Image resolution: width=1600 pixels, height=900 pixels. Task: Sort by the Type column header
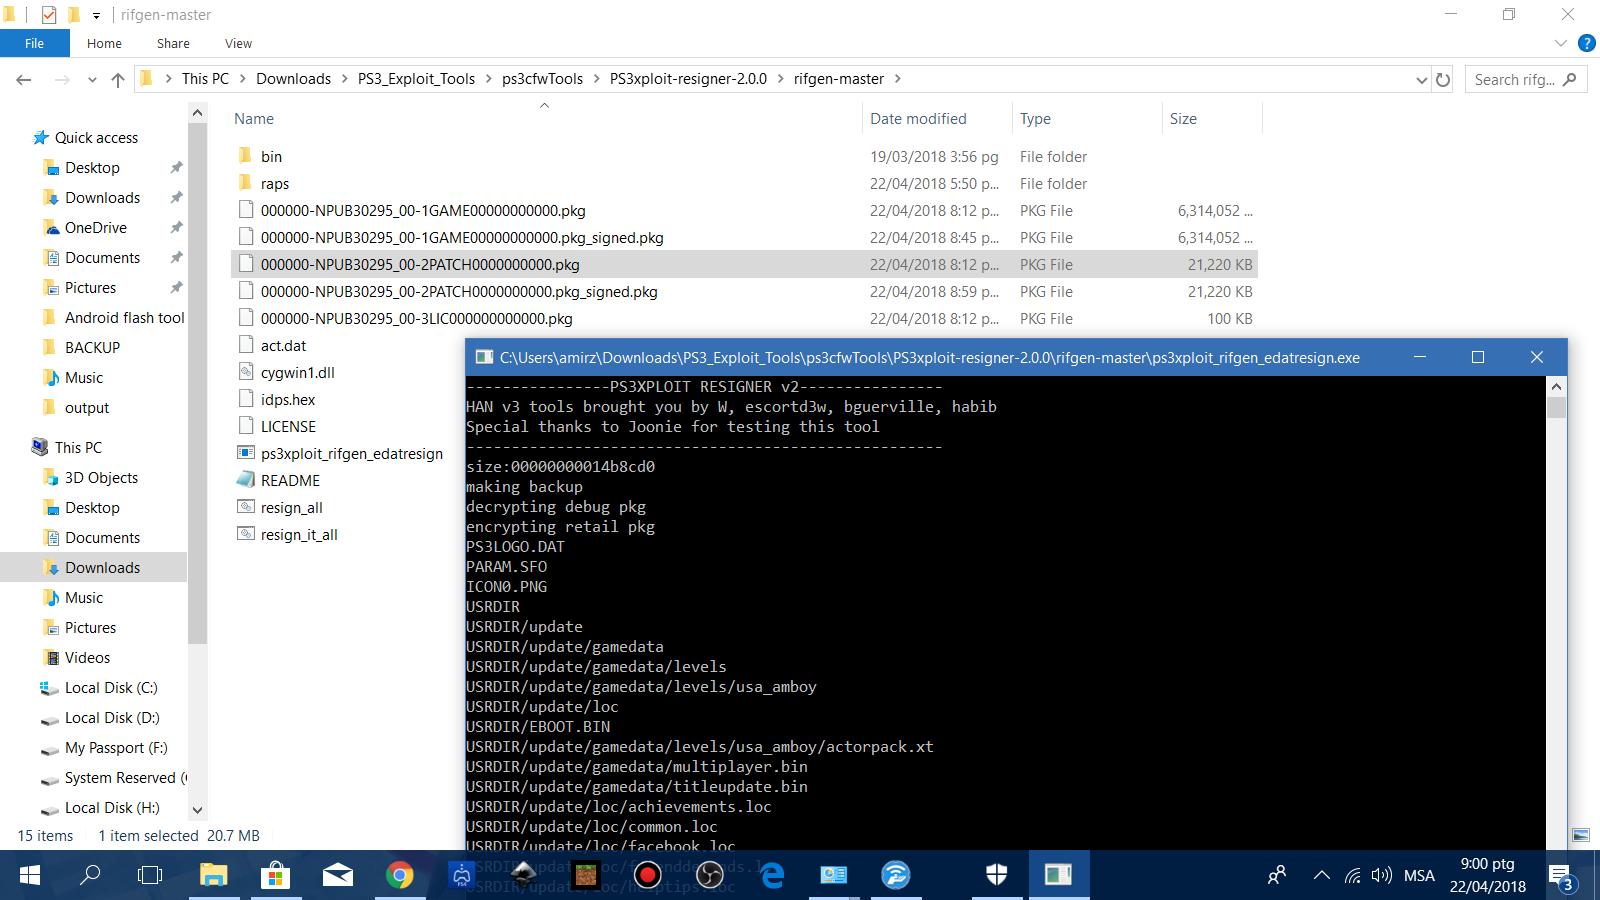pyautogui.click(x=1035, y=119)
